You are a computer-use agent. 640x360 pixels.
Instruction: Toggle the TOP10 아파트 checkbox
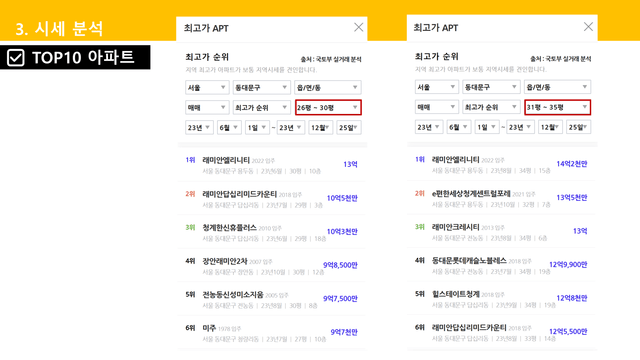pyautogui.click(x=16, y=58)
